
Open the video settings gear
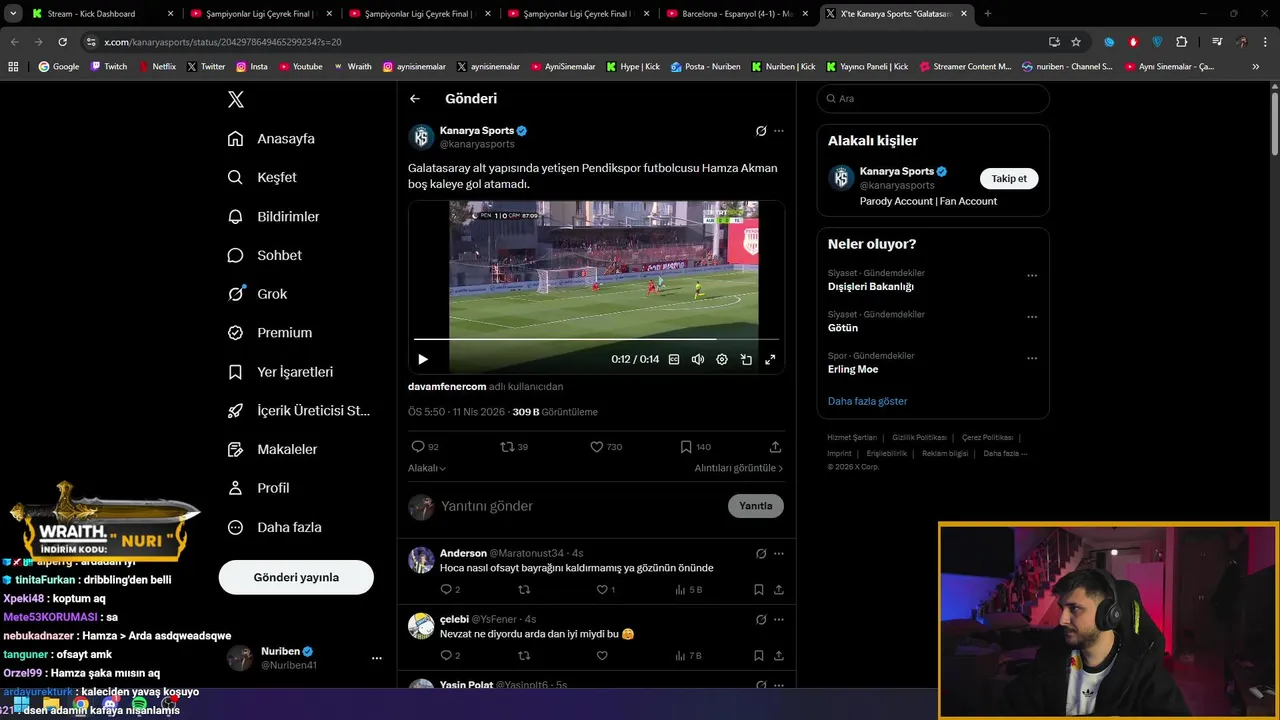point(722,359)
